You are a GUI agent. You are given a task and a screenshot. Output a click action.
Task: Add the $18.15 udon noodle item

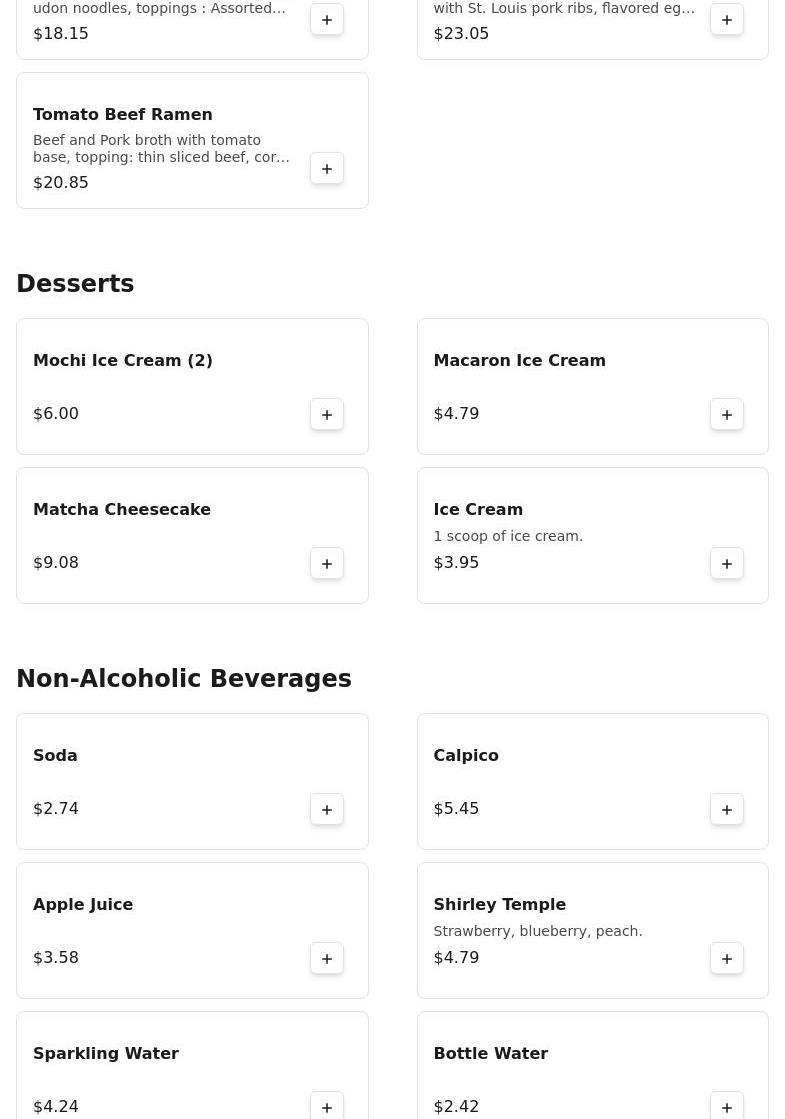(327, 20)
